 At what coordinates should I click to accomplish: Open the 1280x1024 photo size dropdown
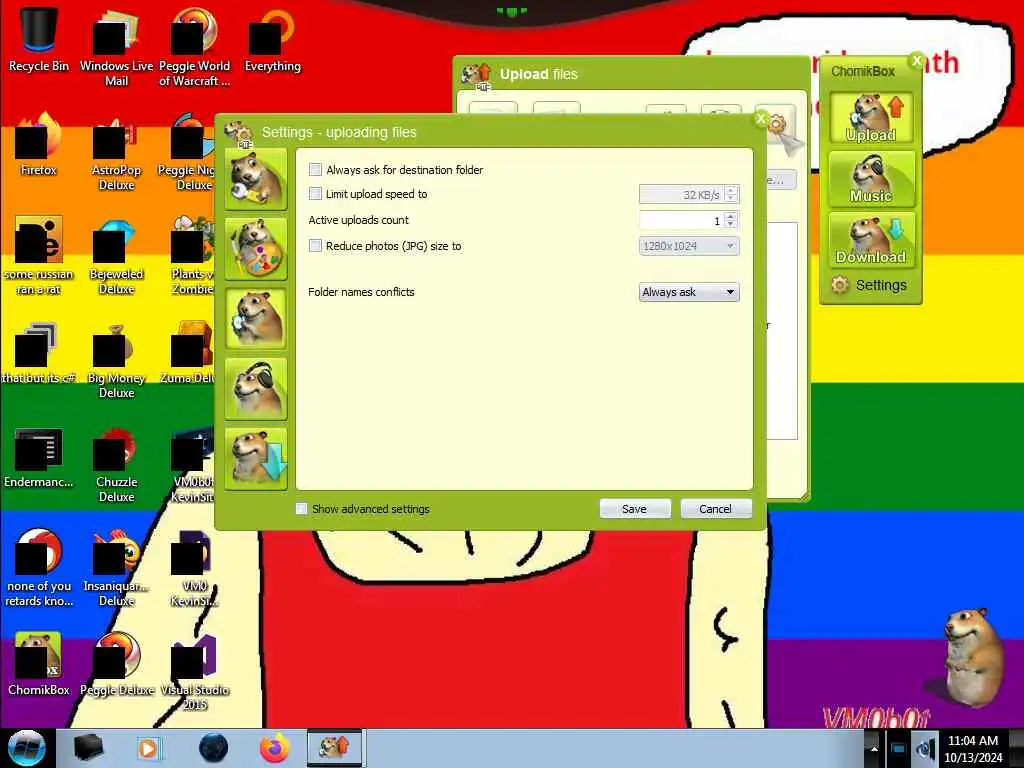pyautogui.click(x=689, y=246)
